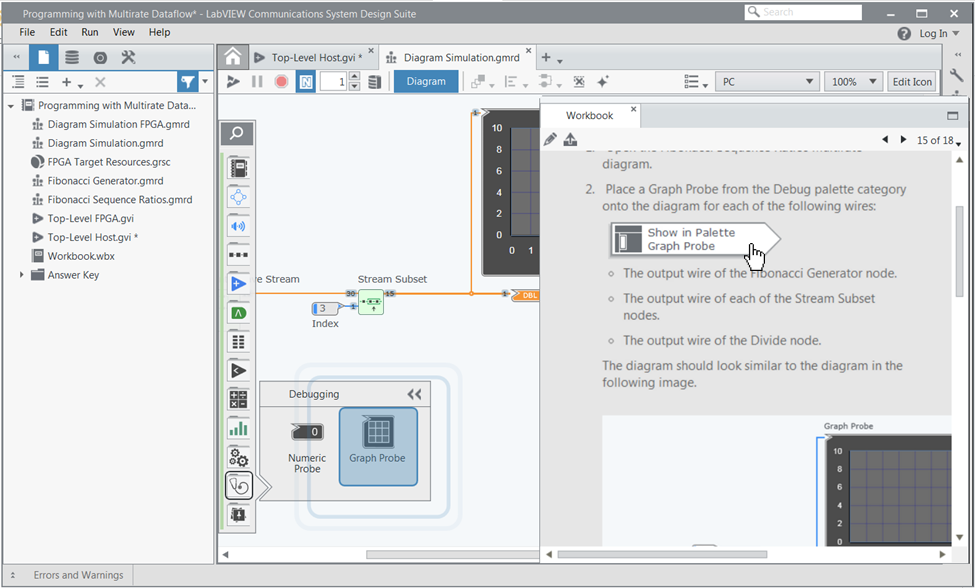The height and width of the screenshot is (588, 975).
Task: Click the Stream Subset node on diagram
Action: pyautogui.click(x=371, y=301)
